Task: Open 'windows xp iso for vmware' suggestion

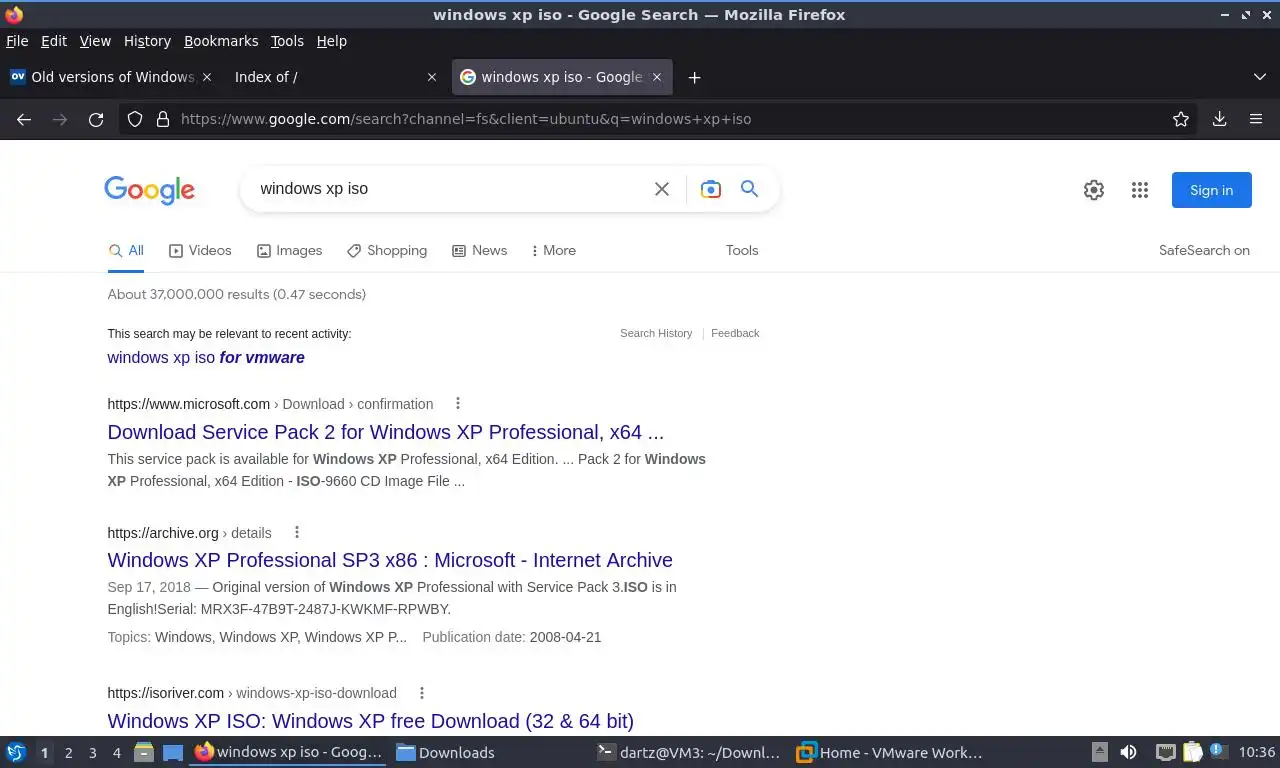Action: (x=206, y=357)
